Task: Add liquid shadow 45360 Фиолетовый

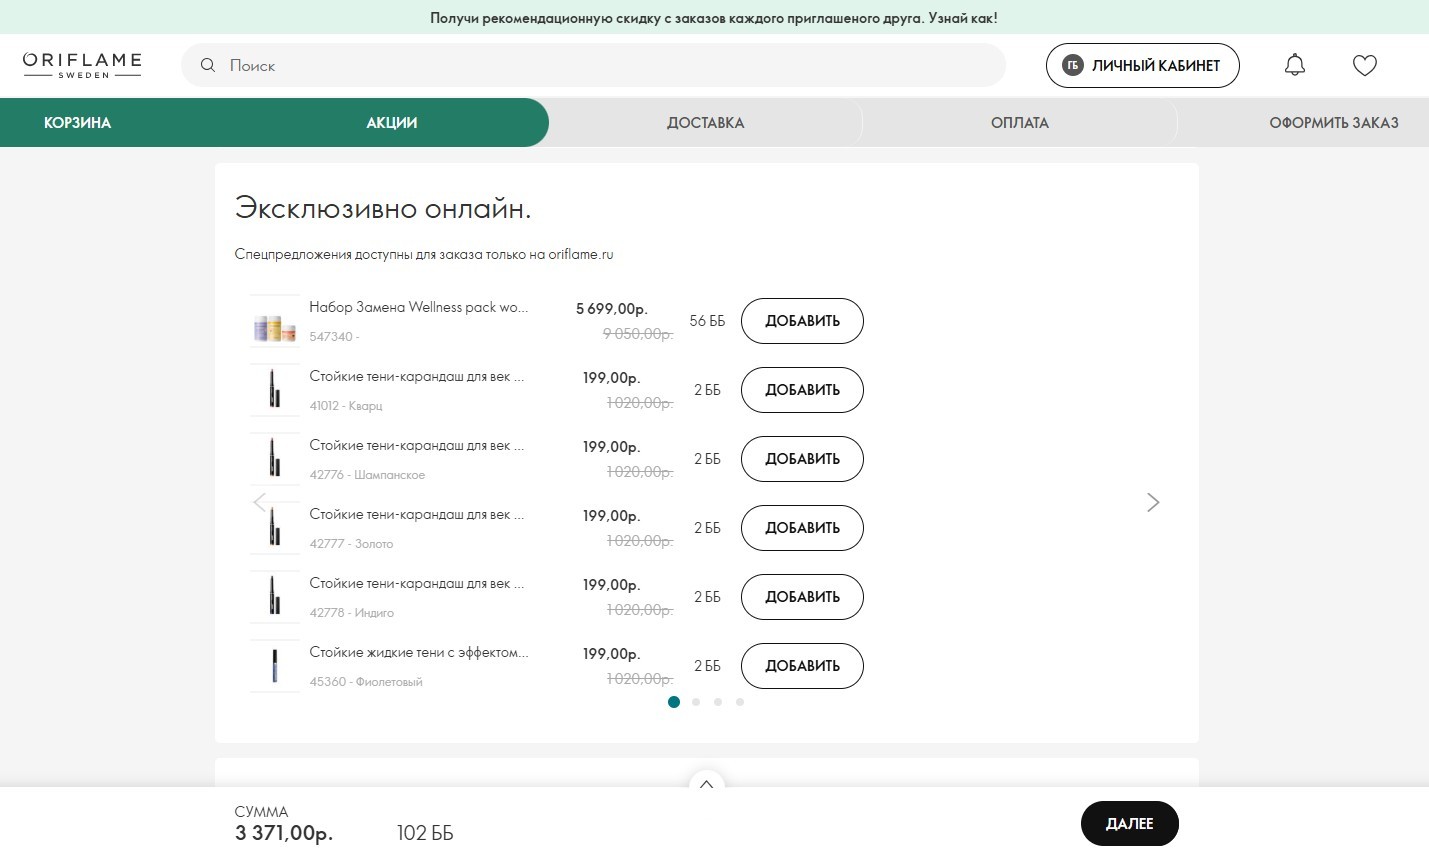Action: [x=802, y=666]
